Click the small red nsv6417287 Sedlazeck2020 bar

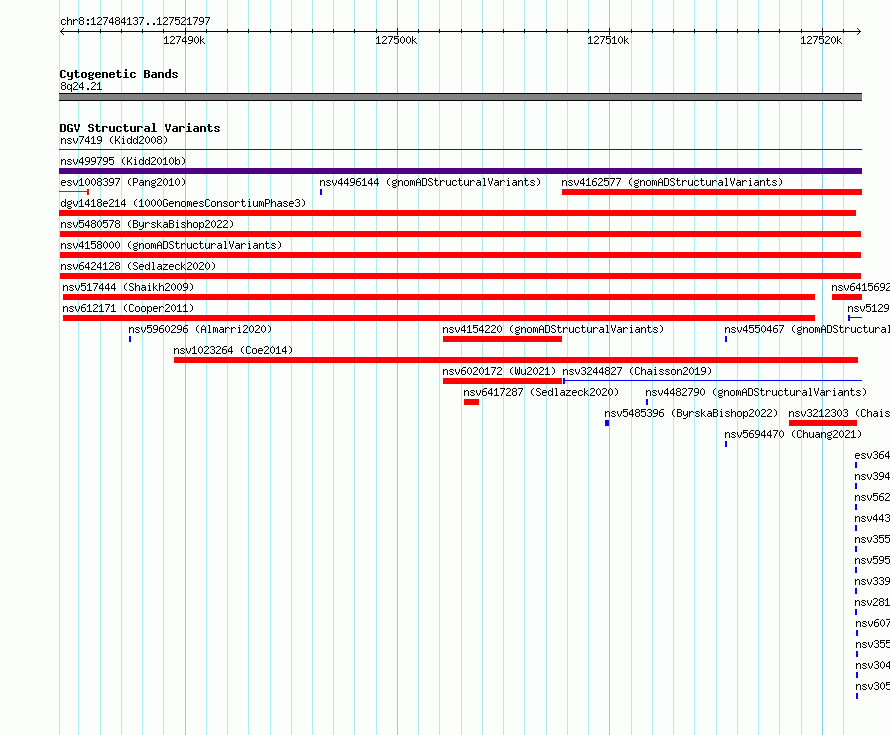point(471,402)
